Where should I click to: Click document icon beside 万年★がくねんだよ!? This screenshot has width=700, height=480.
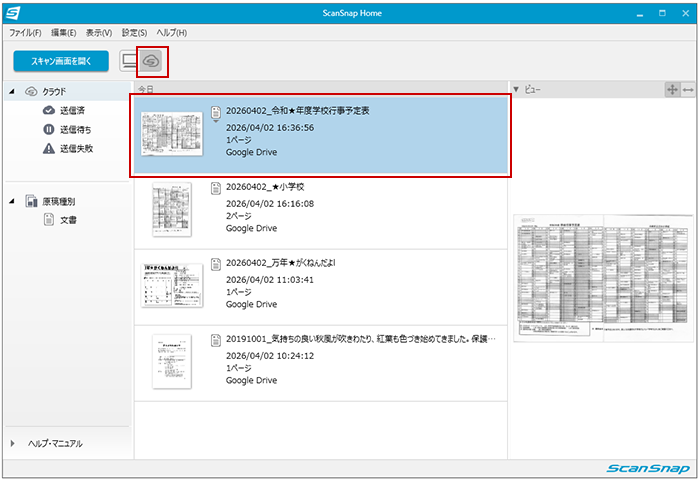(x=216, y=264)
